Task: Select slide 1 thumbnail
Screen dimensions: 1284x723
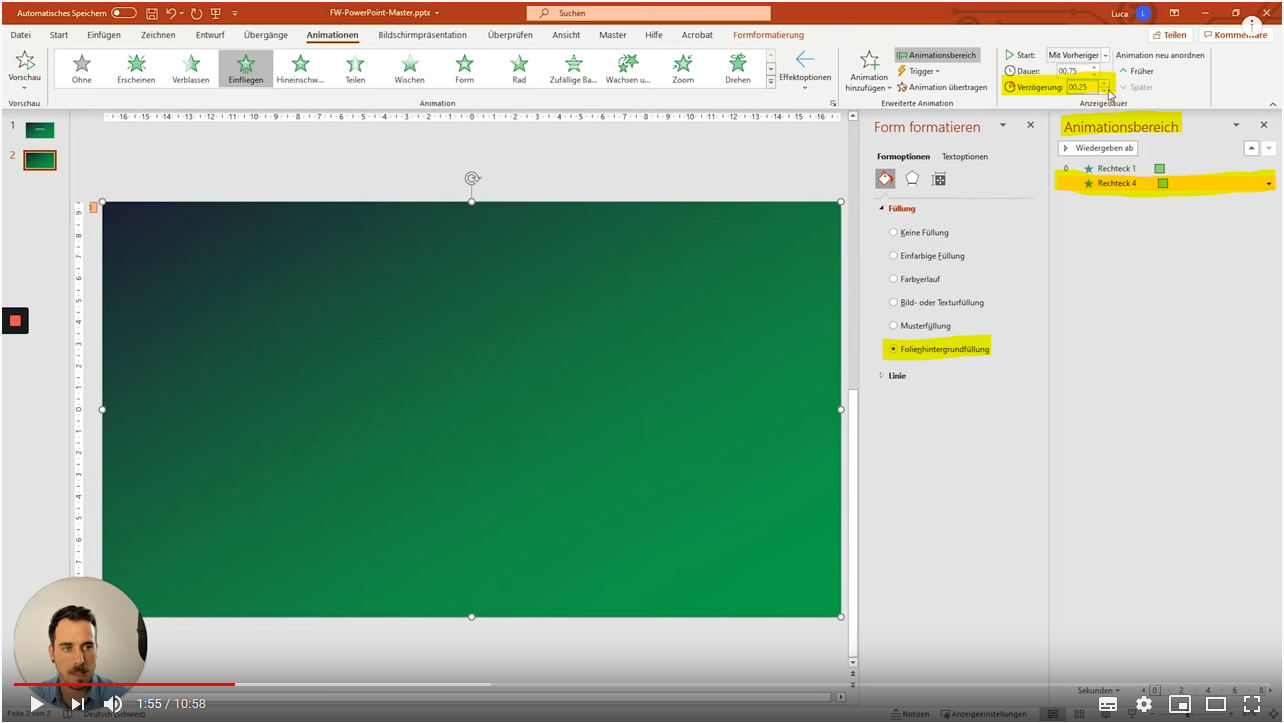Action: coord(40,130)
